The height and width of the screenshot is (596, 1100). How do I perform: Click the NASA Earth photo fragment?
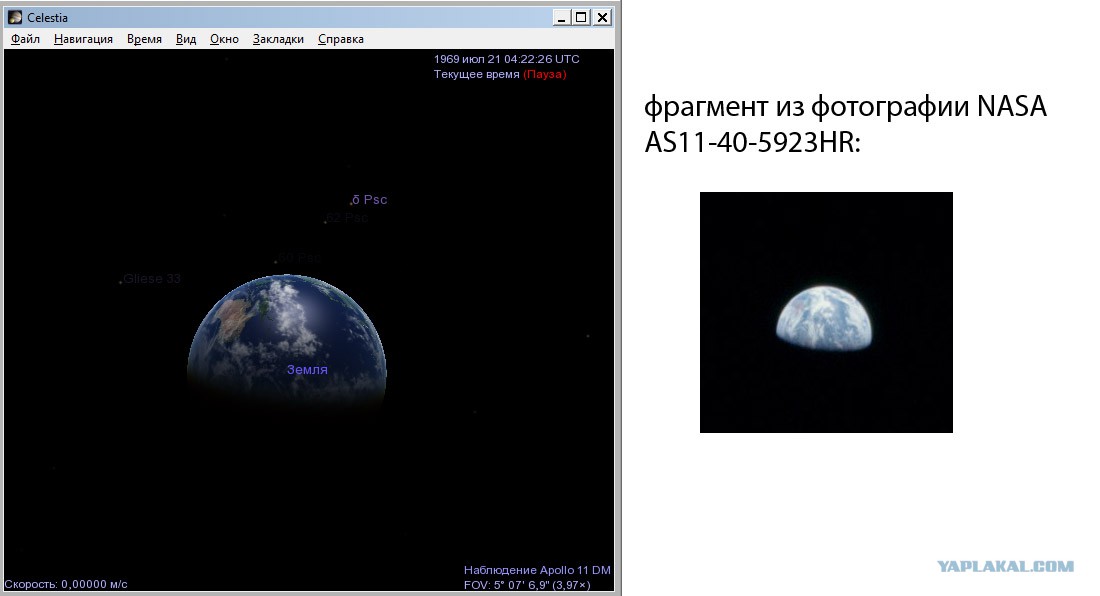tap(826, 312)
